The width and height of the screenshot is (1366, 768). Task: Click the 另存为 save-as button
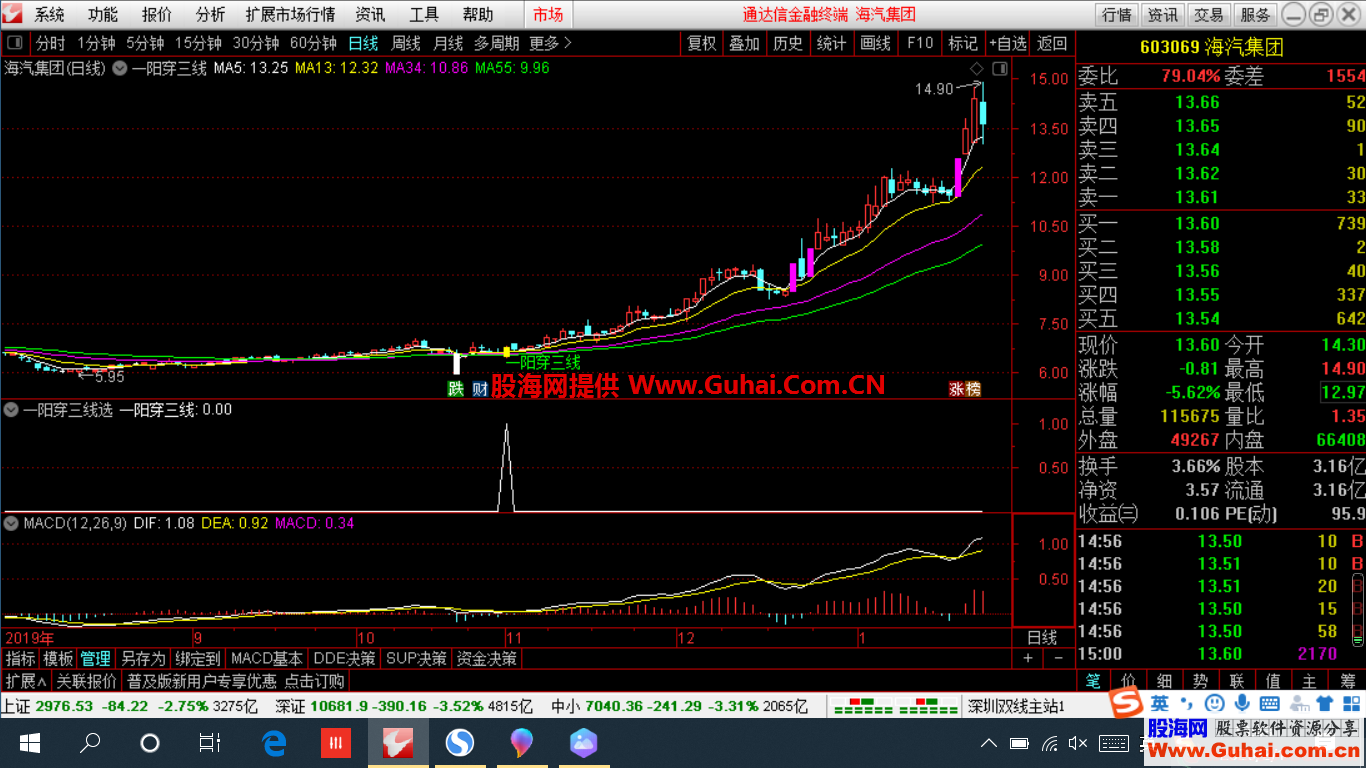tap(143, 659)
